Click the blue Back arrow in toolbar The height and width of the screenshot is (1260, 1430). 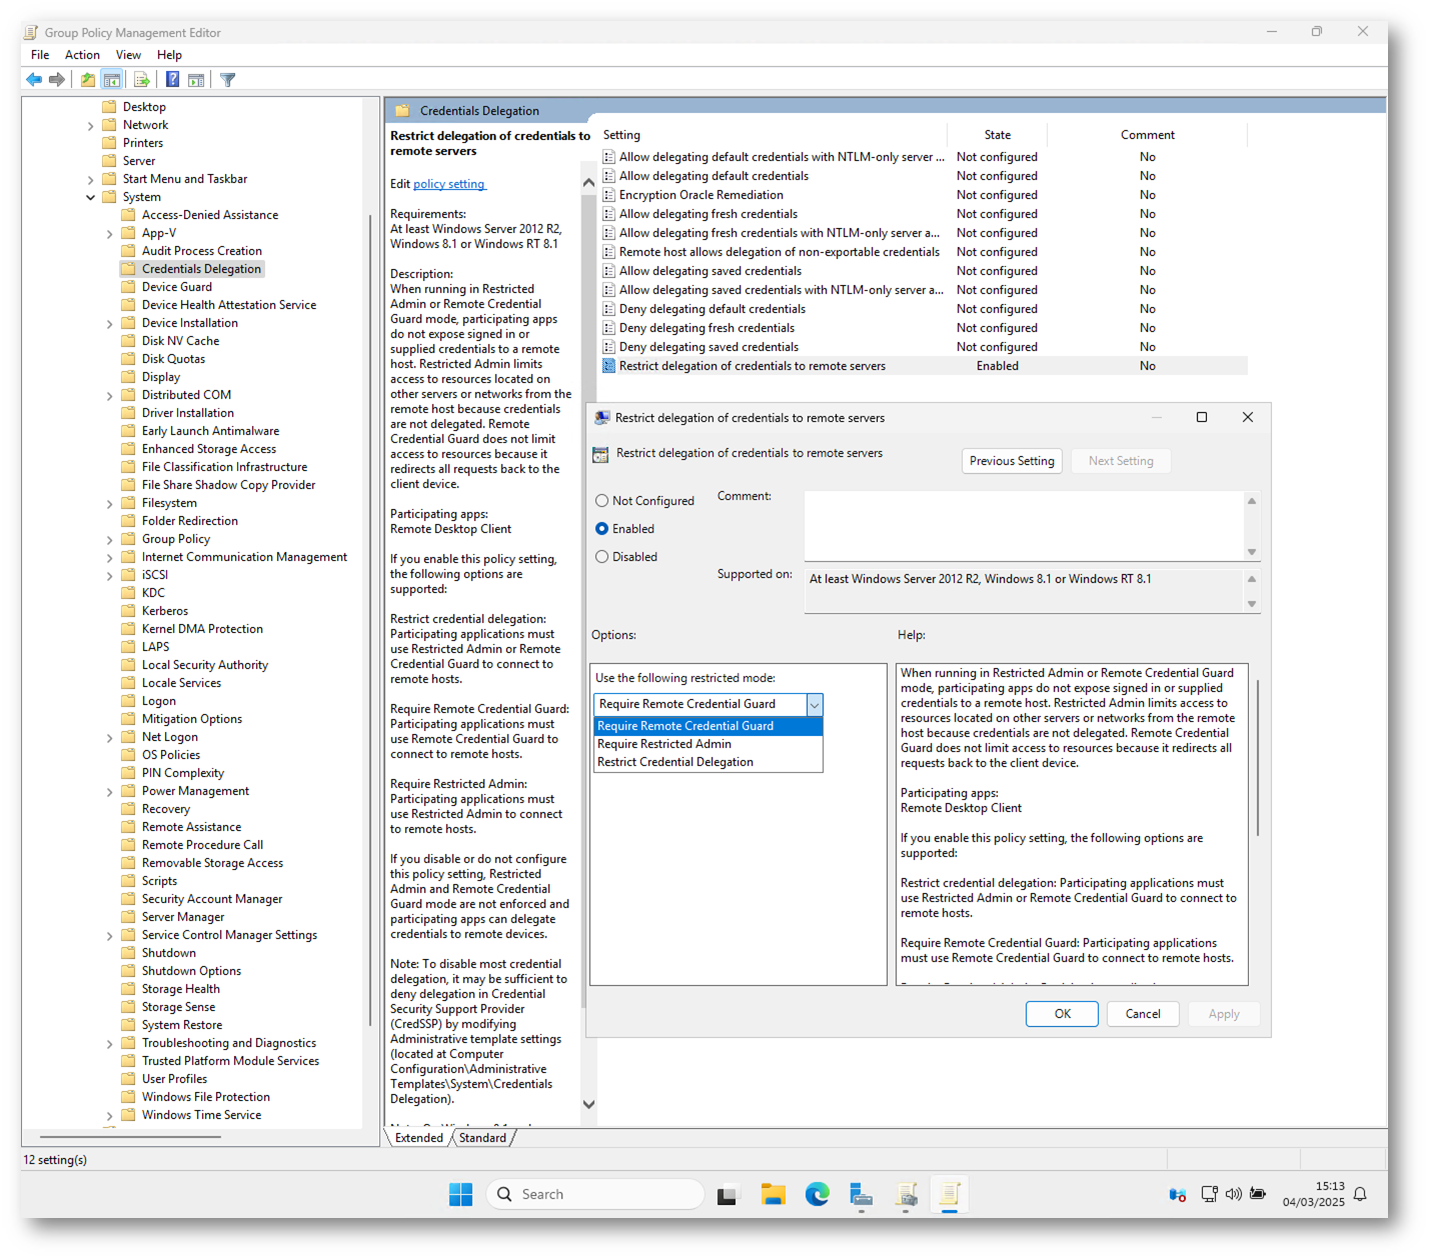[34, 80]
